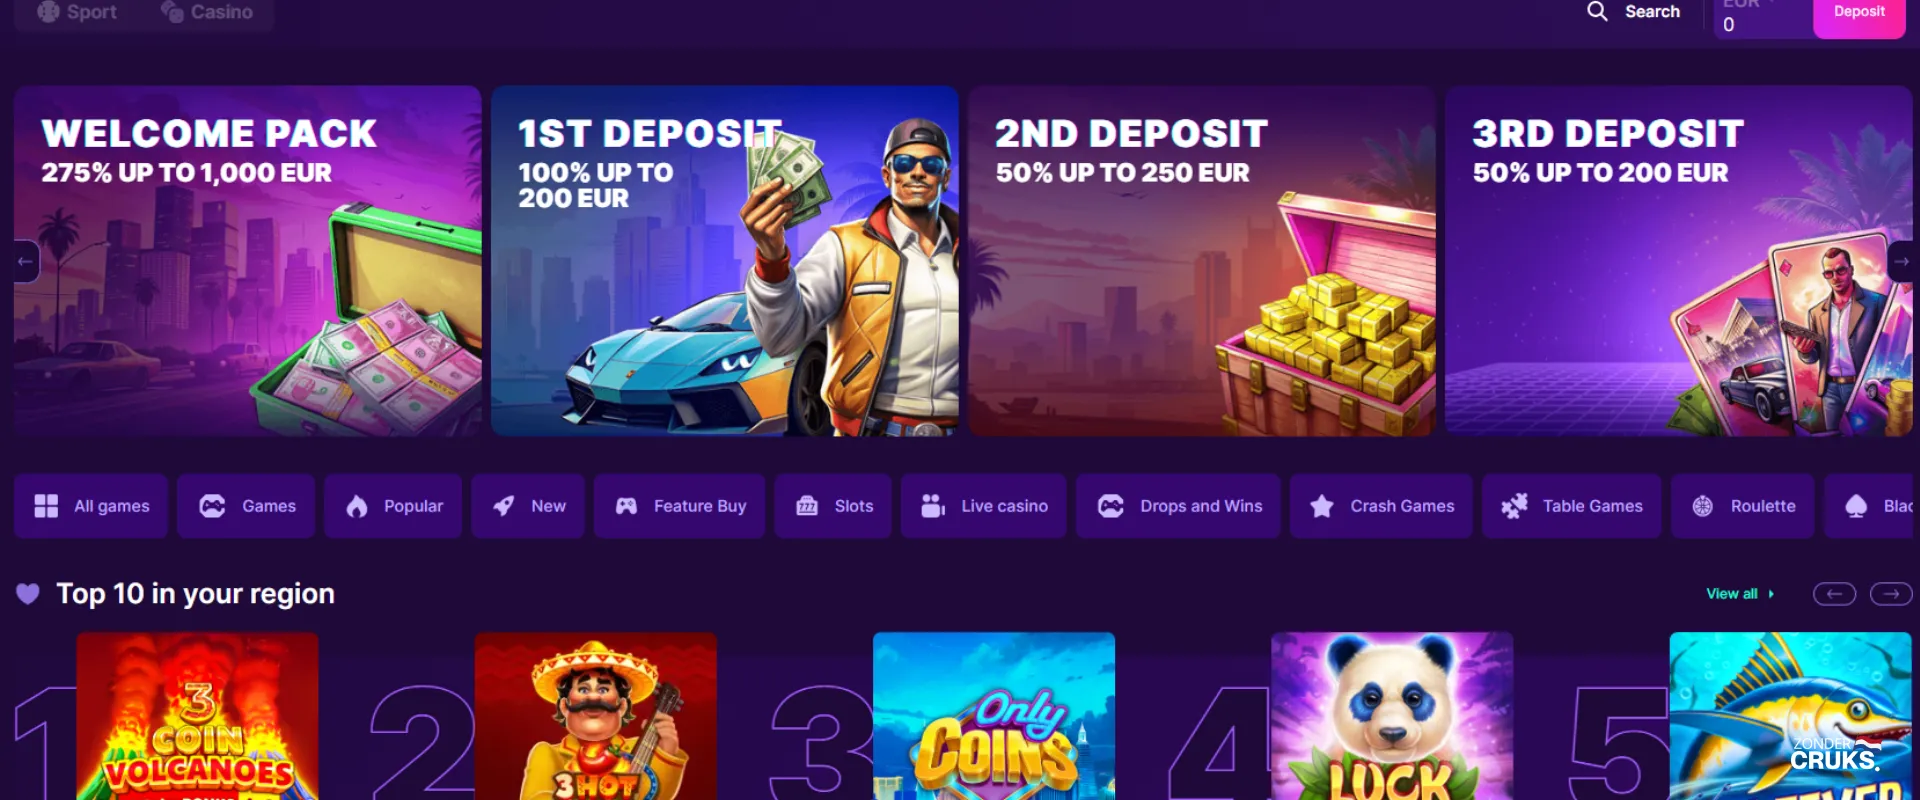Screen dimensions: 1920x800
Task: Open the Welcome Pack 275% banner
Action: (248, 261)
